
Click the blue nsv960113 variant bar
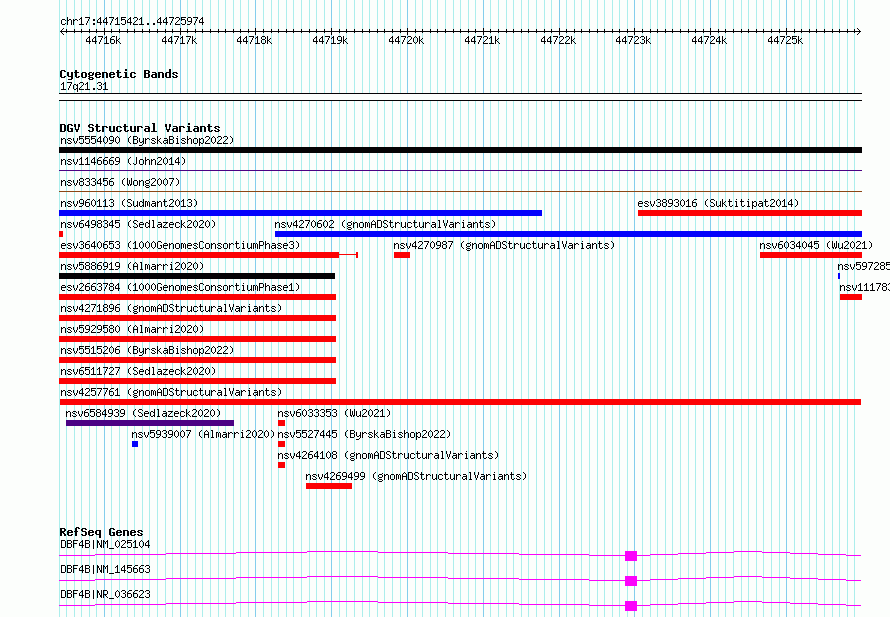300,213
